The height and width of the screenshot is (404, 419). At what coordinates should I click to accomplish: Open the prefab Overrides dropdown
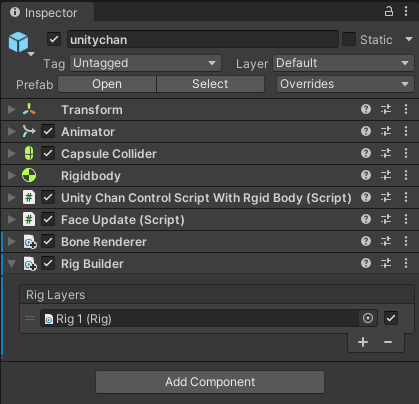345,84
